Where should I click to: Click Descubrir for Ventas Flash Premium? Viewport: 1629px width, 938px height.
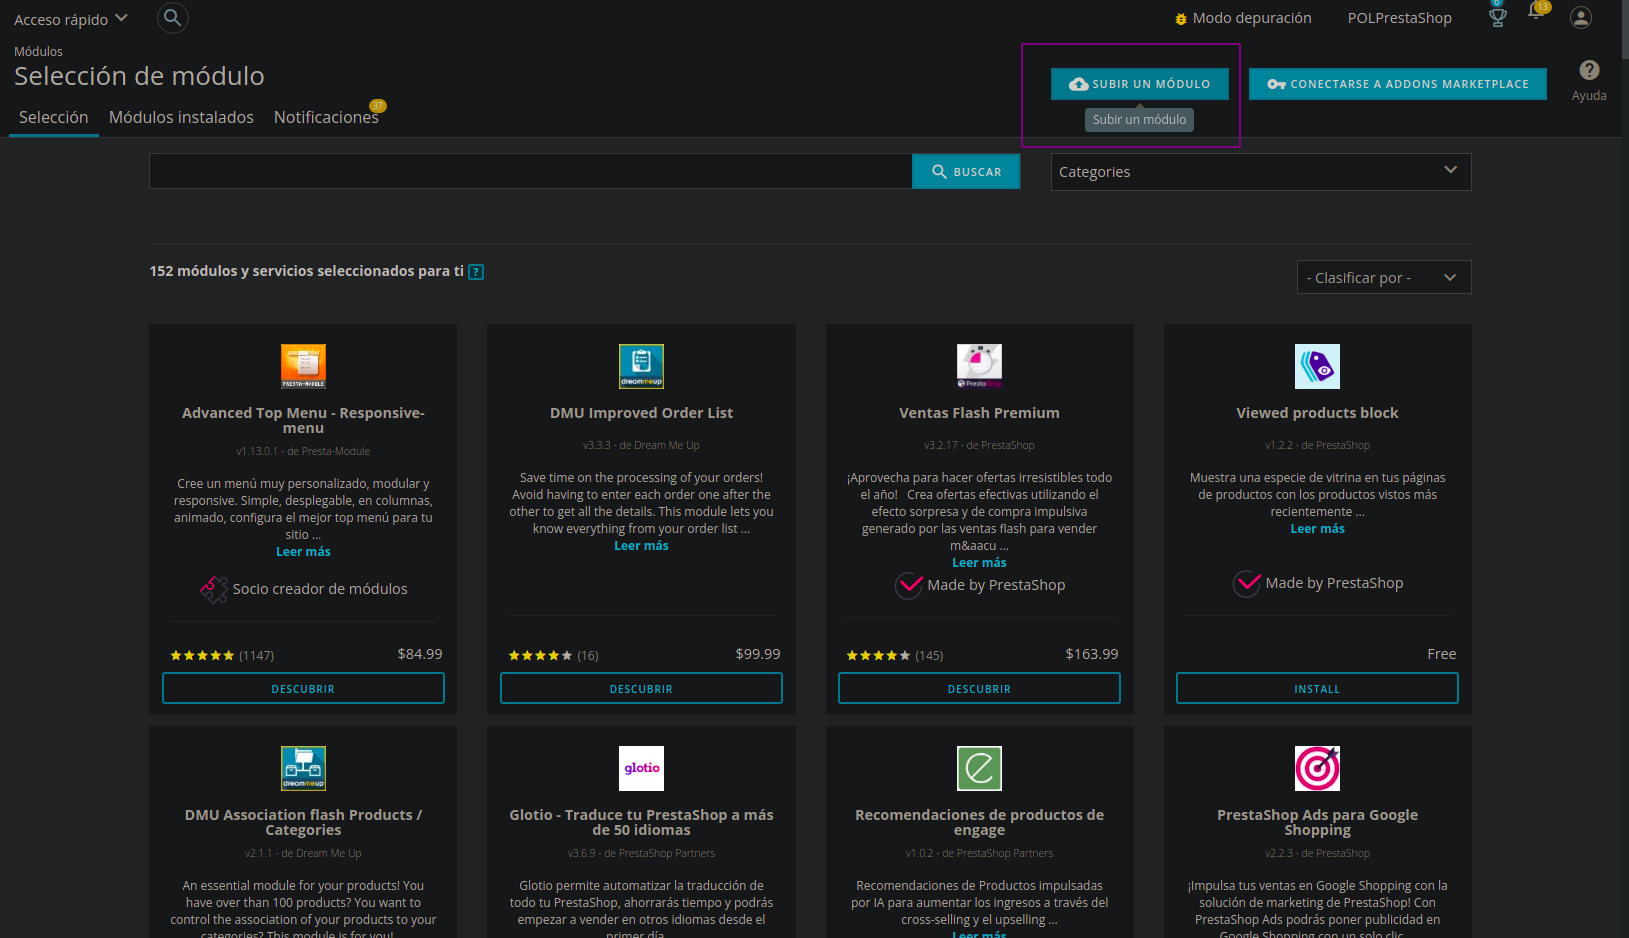click(979, 688)
